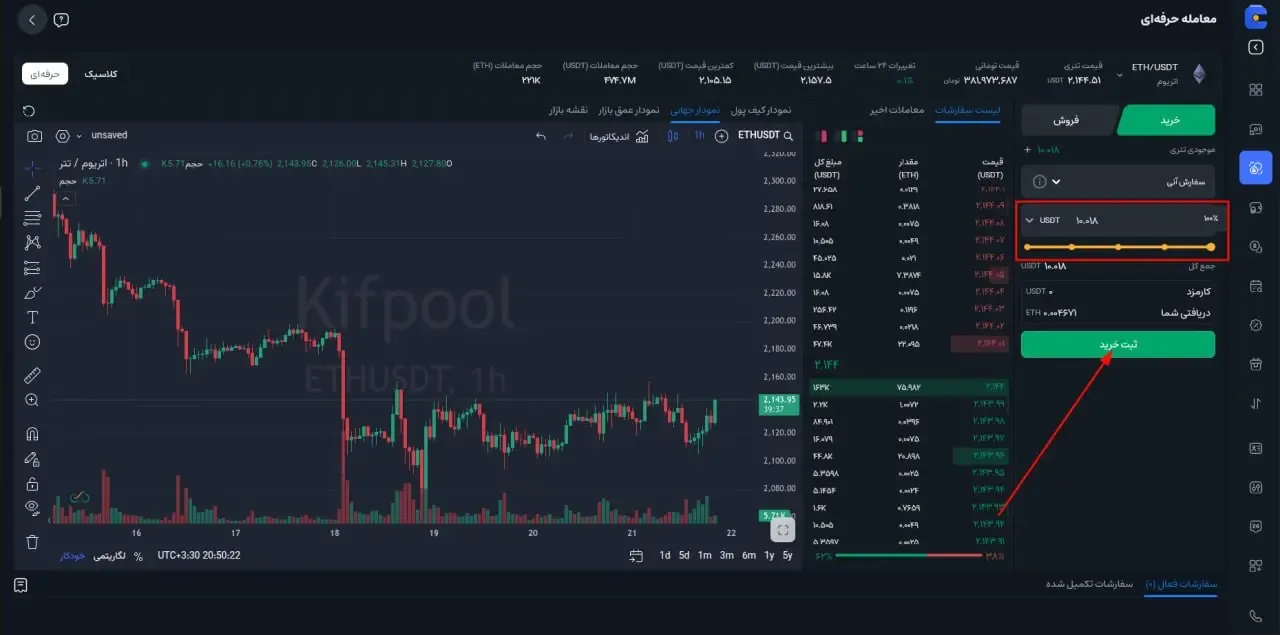Toggle lock all drawings
The width and height of the screenshot is (1280, 635).
pyautogui.click(x=32, y=484)
